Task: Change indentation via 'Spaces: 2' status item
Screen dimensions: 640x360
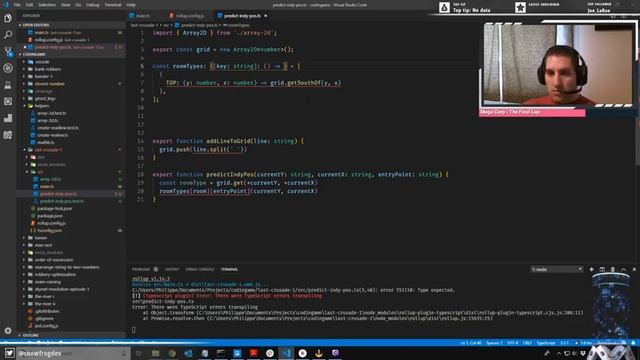Action: click(494, 343)
